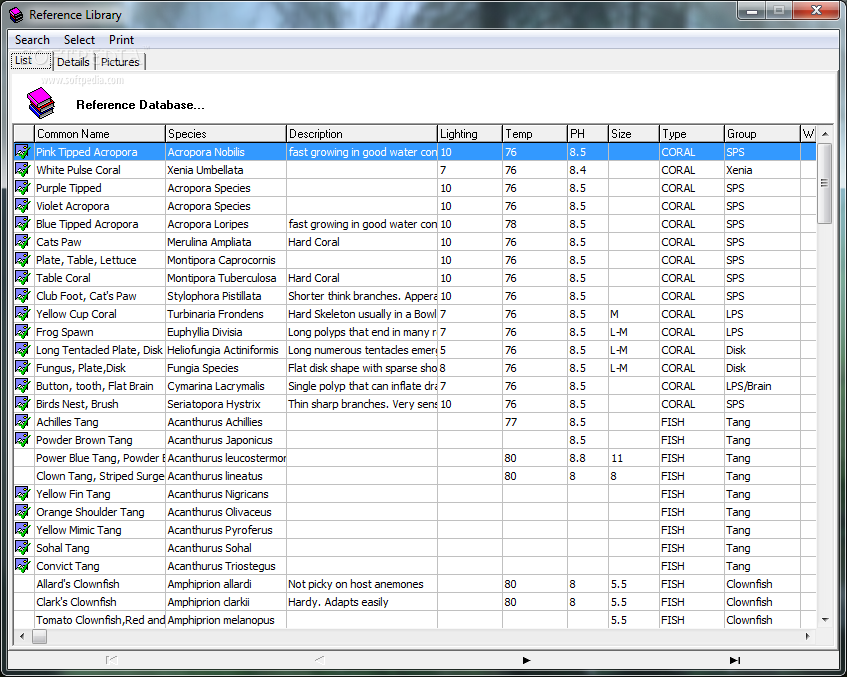847x677 pixels.
Task: Go to the previous record
Action: (x=319, y=660)
